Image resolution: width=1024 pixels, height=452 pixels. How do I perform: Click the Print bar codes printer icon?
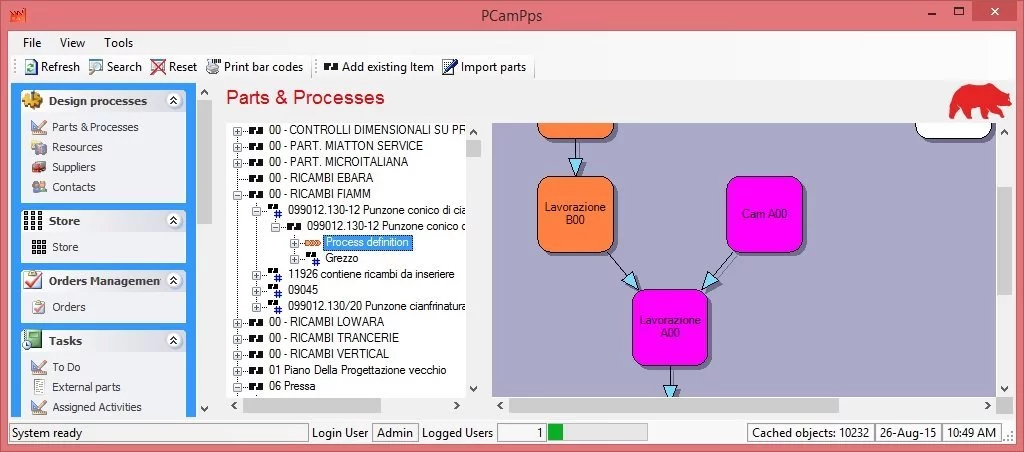coord(213,67)
